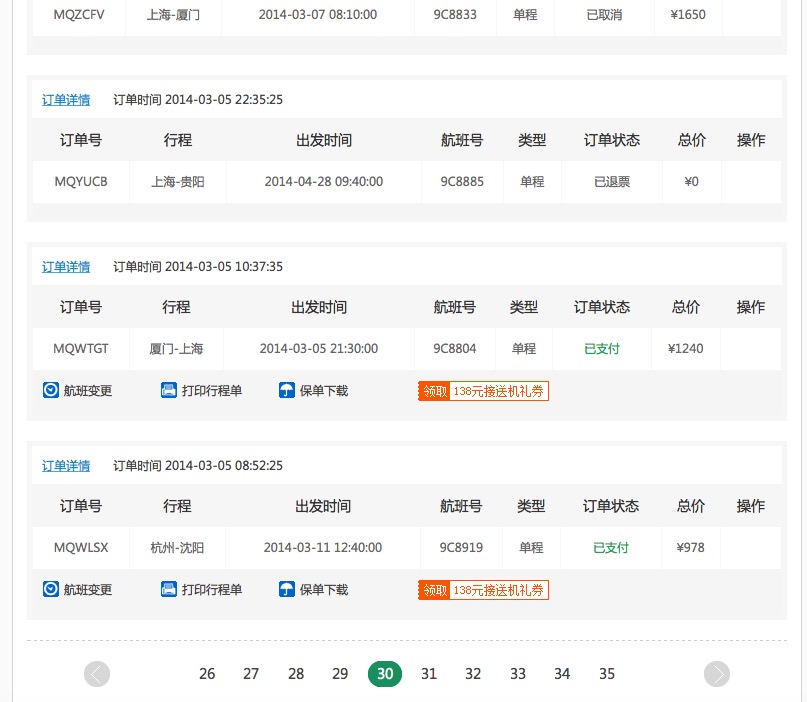Open order details for 22:35:25 order

tap(66, 100)
